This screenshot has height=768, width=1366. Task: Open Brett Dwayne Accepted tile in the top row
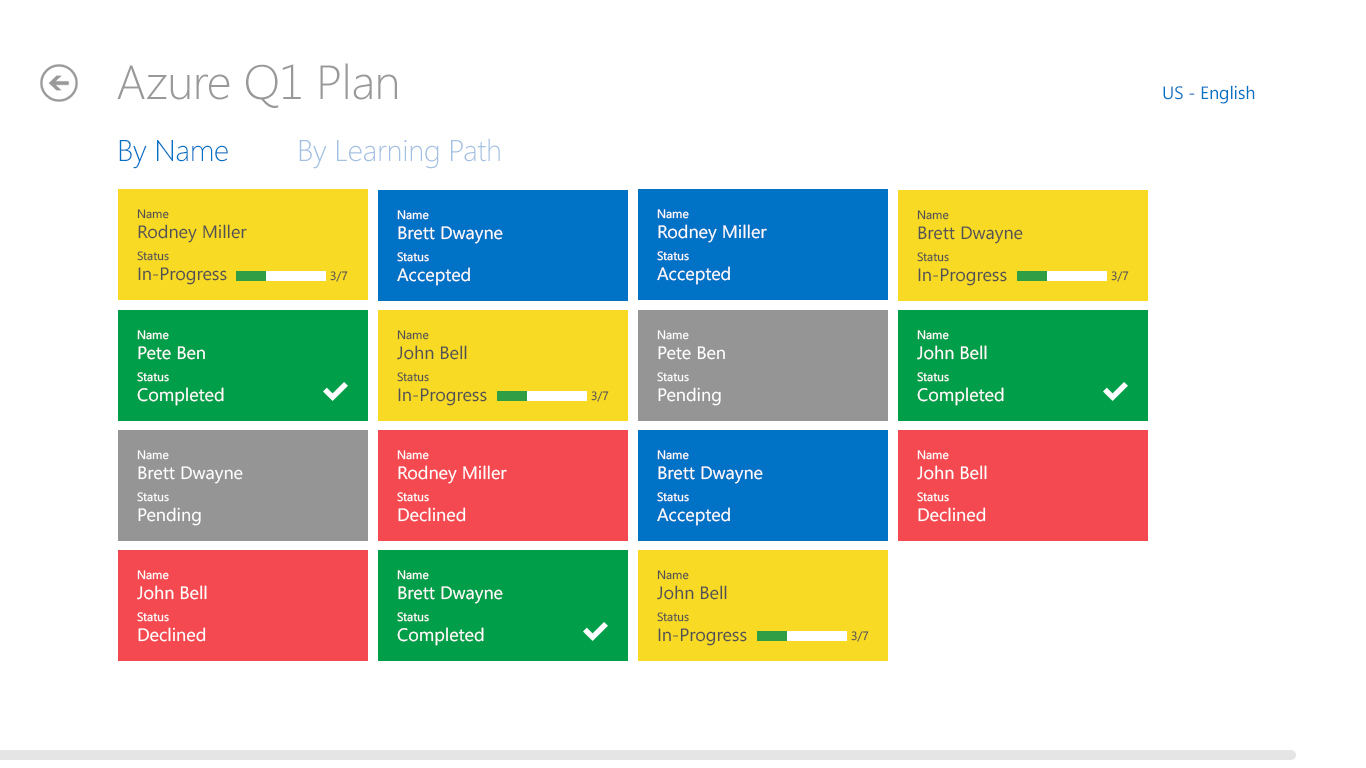(x=503, y=245)
